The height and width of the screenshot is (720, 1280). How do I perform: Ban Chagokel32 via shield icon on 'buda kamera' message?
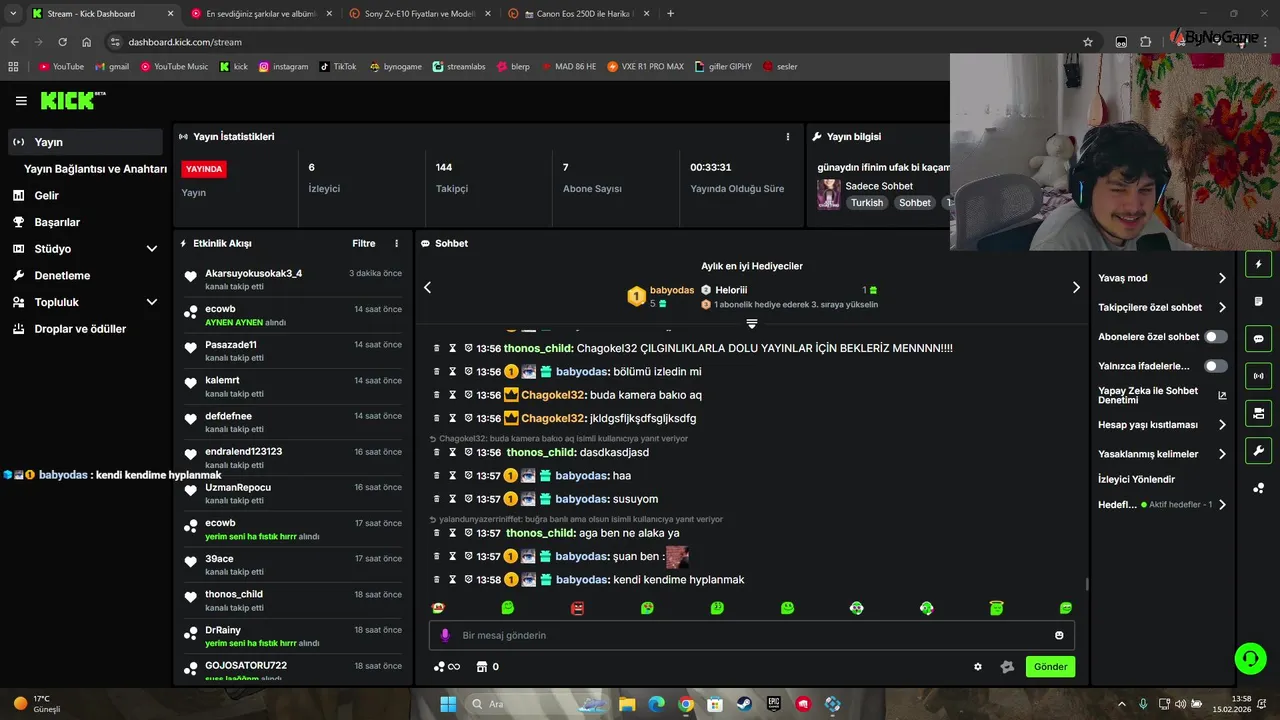click(x=468, y=395)
